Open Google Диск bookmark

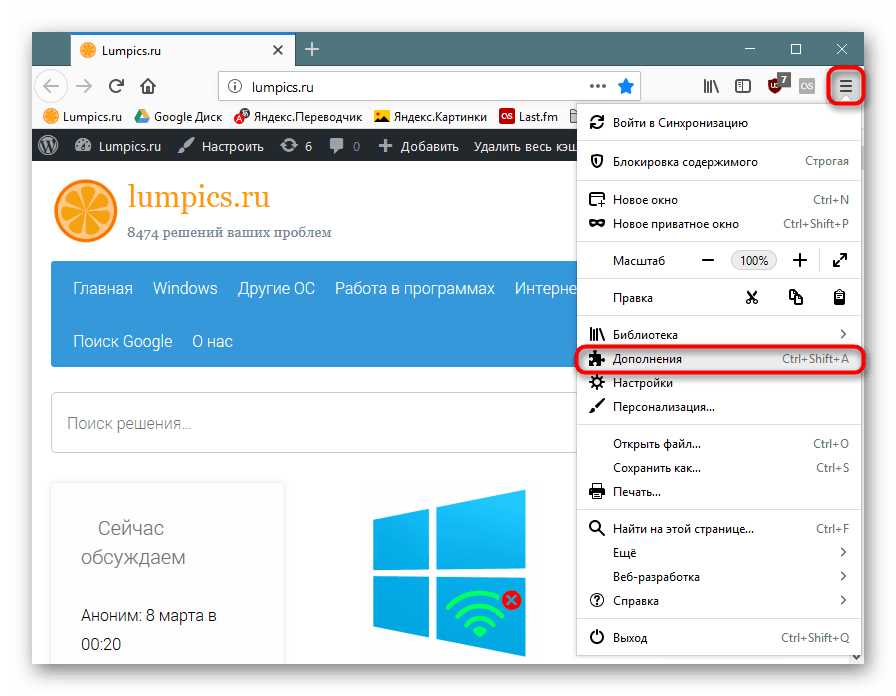click(178, 117)
